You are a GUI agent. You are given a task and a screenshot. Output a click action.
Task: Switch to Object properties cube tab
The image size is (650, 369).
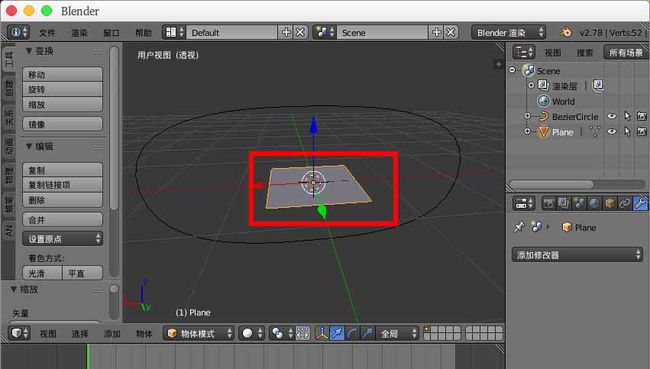[x=610, y=204]
